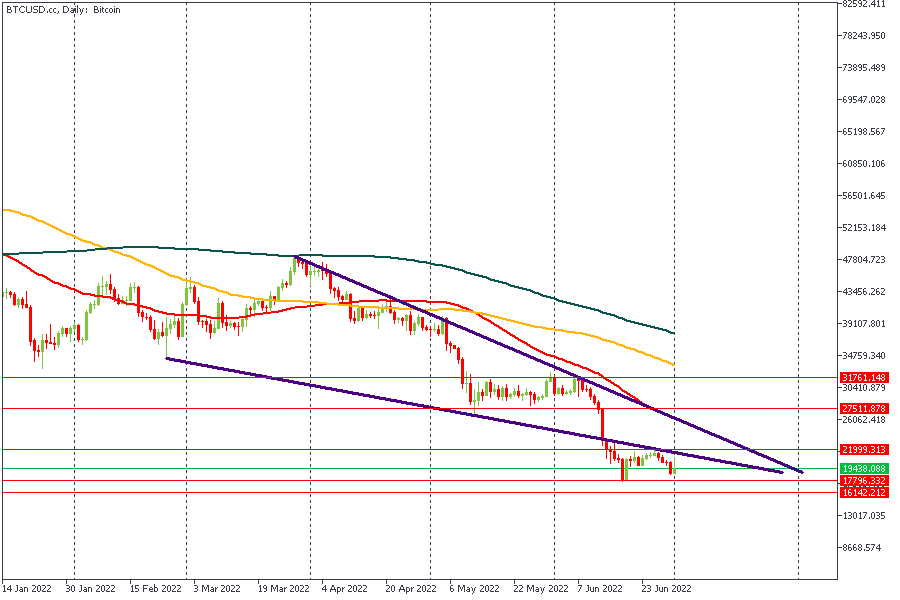Click the 82592.411 value on price axis
This screenshot has height=600, width=900.
point(864,4)
